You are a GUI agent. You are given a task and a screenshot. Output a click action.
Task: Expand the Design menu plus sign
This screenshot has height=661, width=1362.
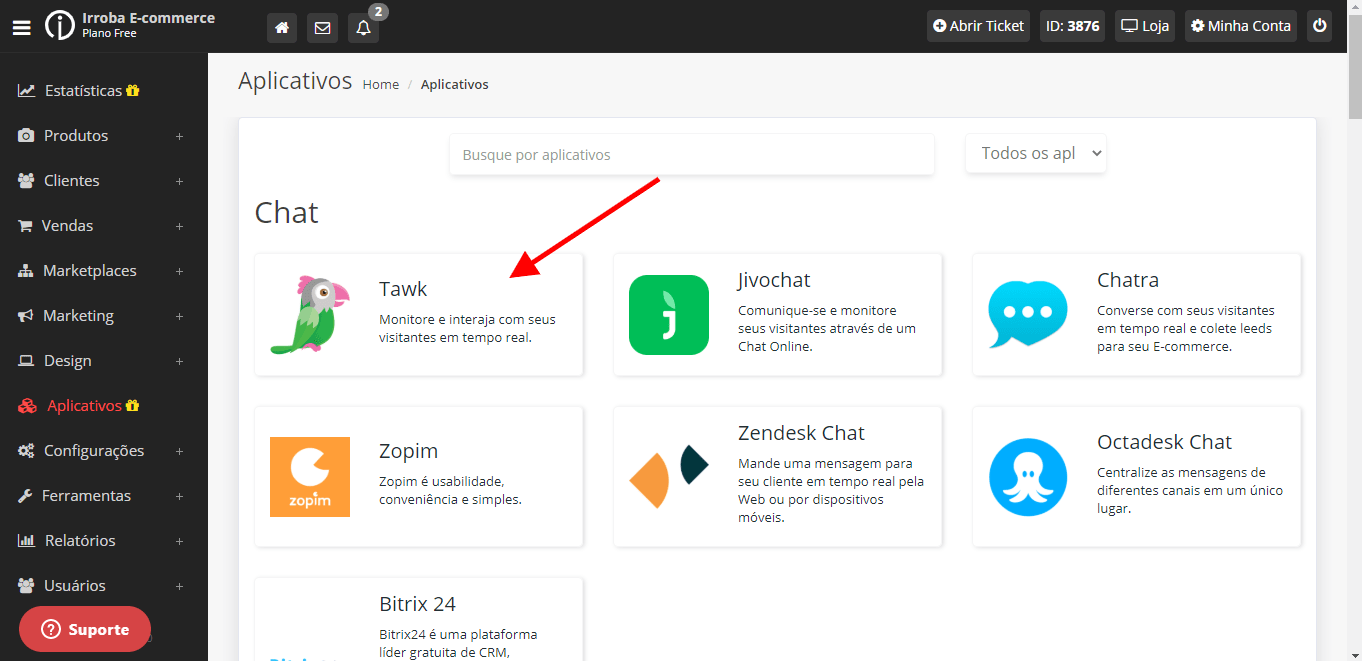pyautogui.click(x=180, y=361)
